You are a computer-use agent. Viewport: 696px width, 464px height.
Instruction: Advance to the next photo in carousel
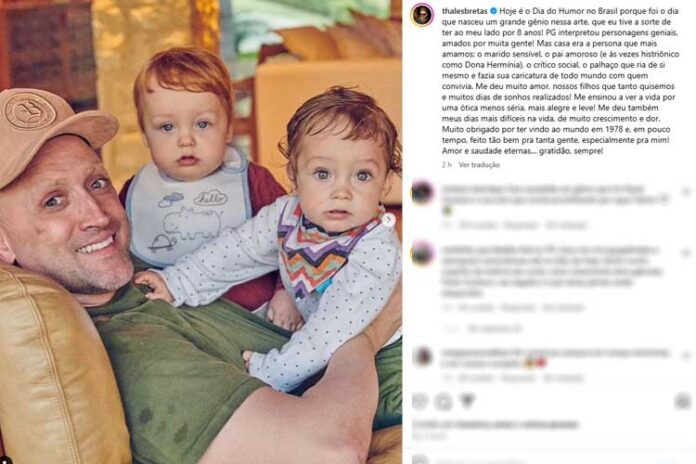pyautogui.click(x=388, y=219)
